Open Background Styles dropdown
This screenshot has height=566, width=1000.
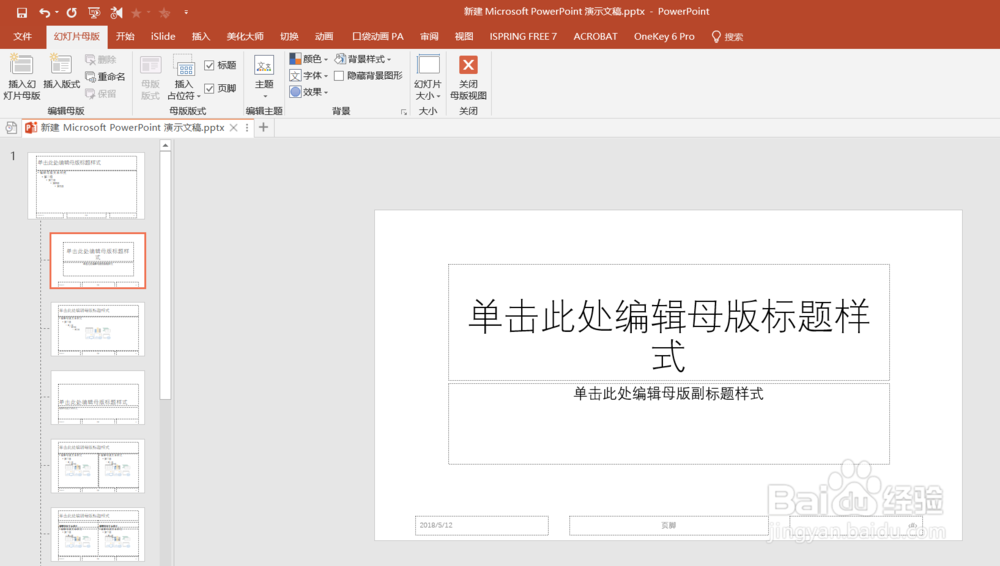tap(363, 59)
